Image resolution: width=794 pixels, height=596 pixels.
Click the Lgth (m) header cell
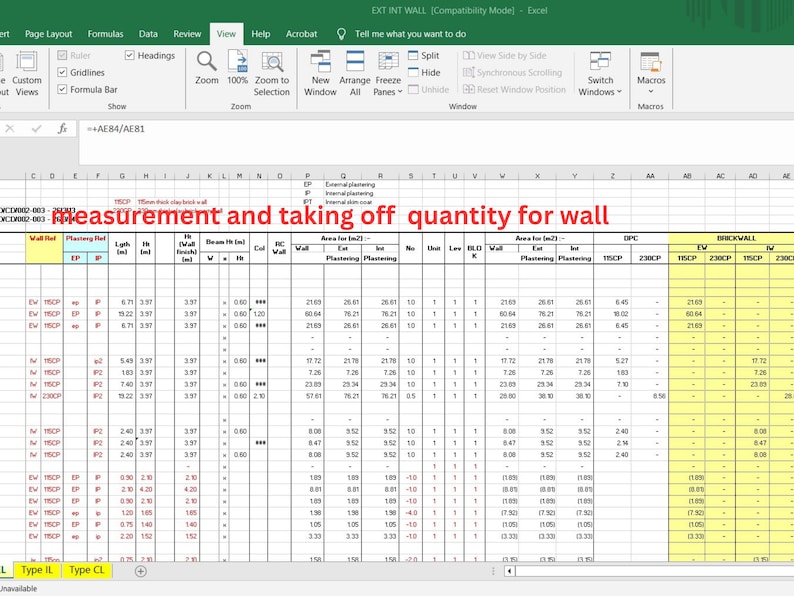pyautogui.click(x=122, y=248)
